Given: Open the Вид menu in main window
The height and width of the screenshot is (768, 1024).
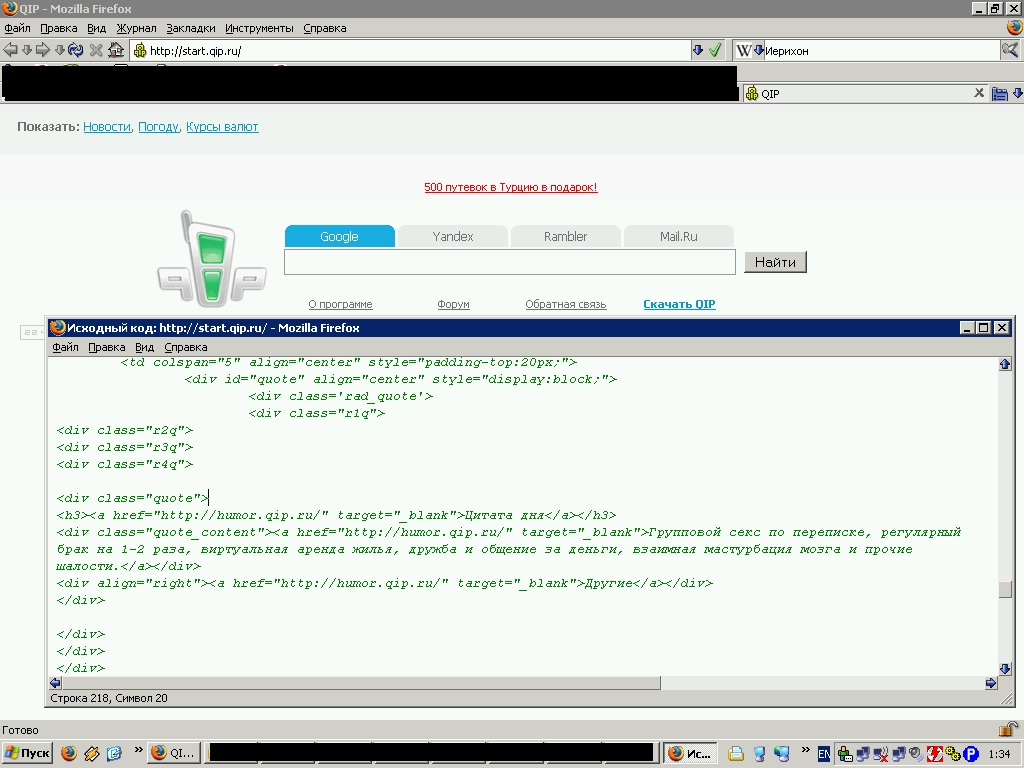Looking at the screenshot, I should click(x=96, y=28).
